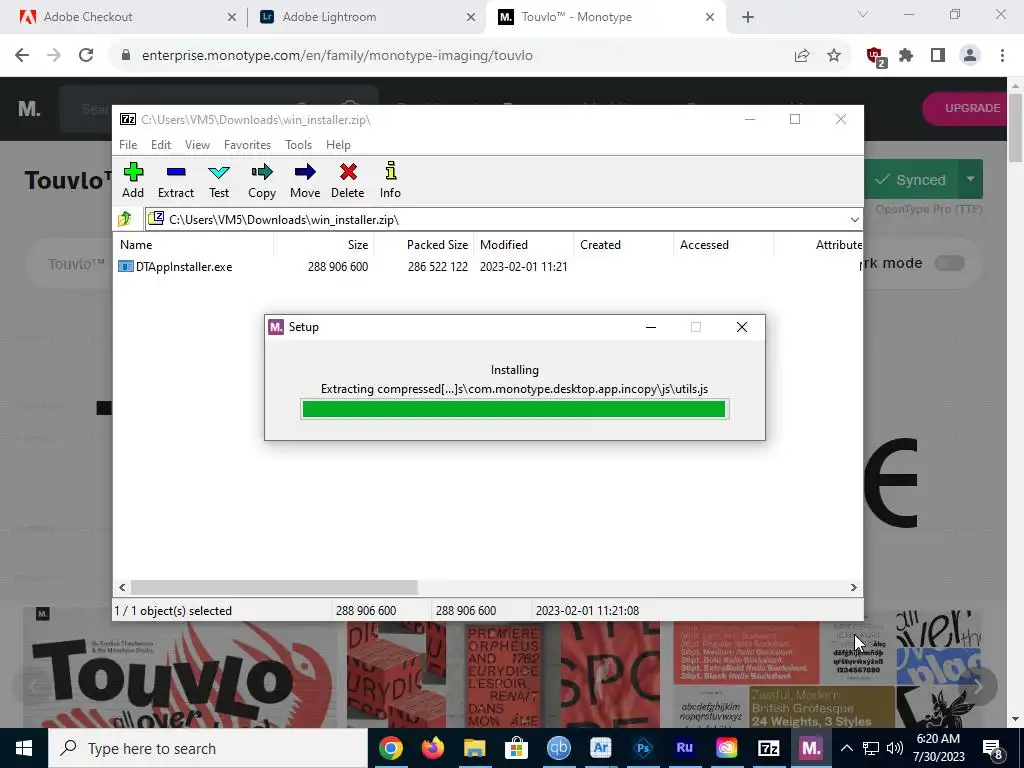Click the Monotype M. logo
Viewport: 1024px width, 768px height.
pyautogui.click(x=29, y=108)
